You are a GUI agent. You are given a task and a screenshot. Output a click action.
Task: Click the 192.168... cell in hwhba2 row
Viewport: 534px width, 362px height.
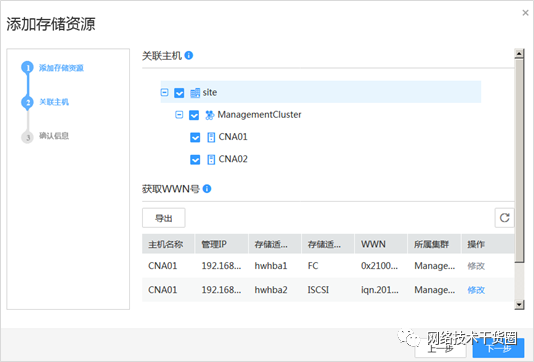221,290
